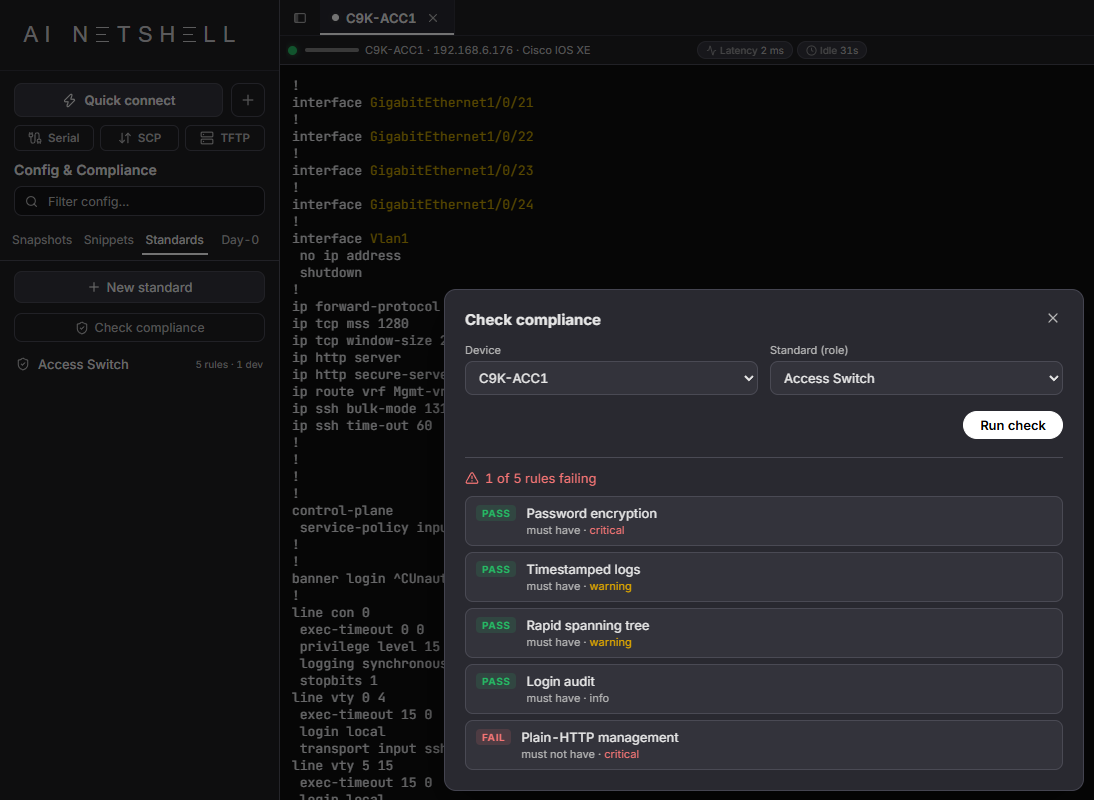Click the magnifier icon in Filter config
Viewport: 1094px width, 800px height.
31,202
